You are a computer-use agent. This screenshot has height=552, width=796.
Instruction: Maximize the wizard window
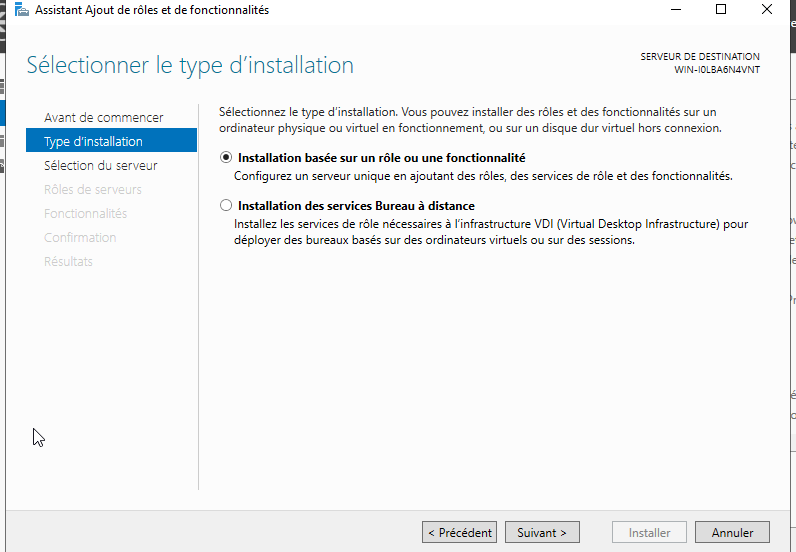point(721,10)
